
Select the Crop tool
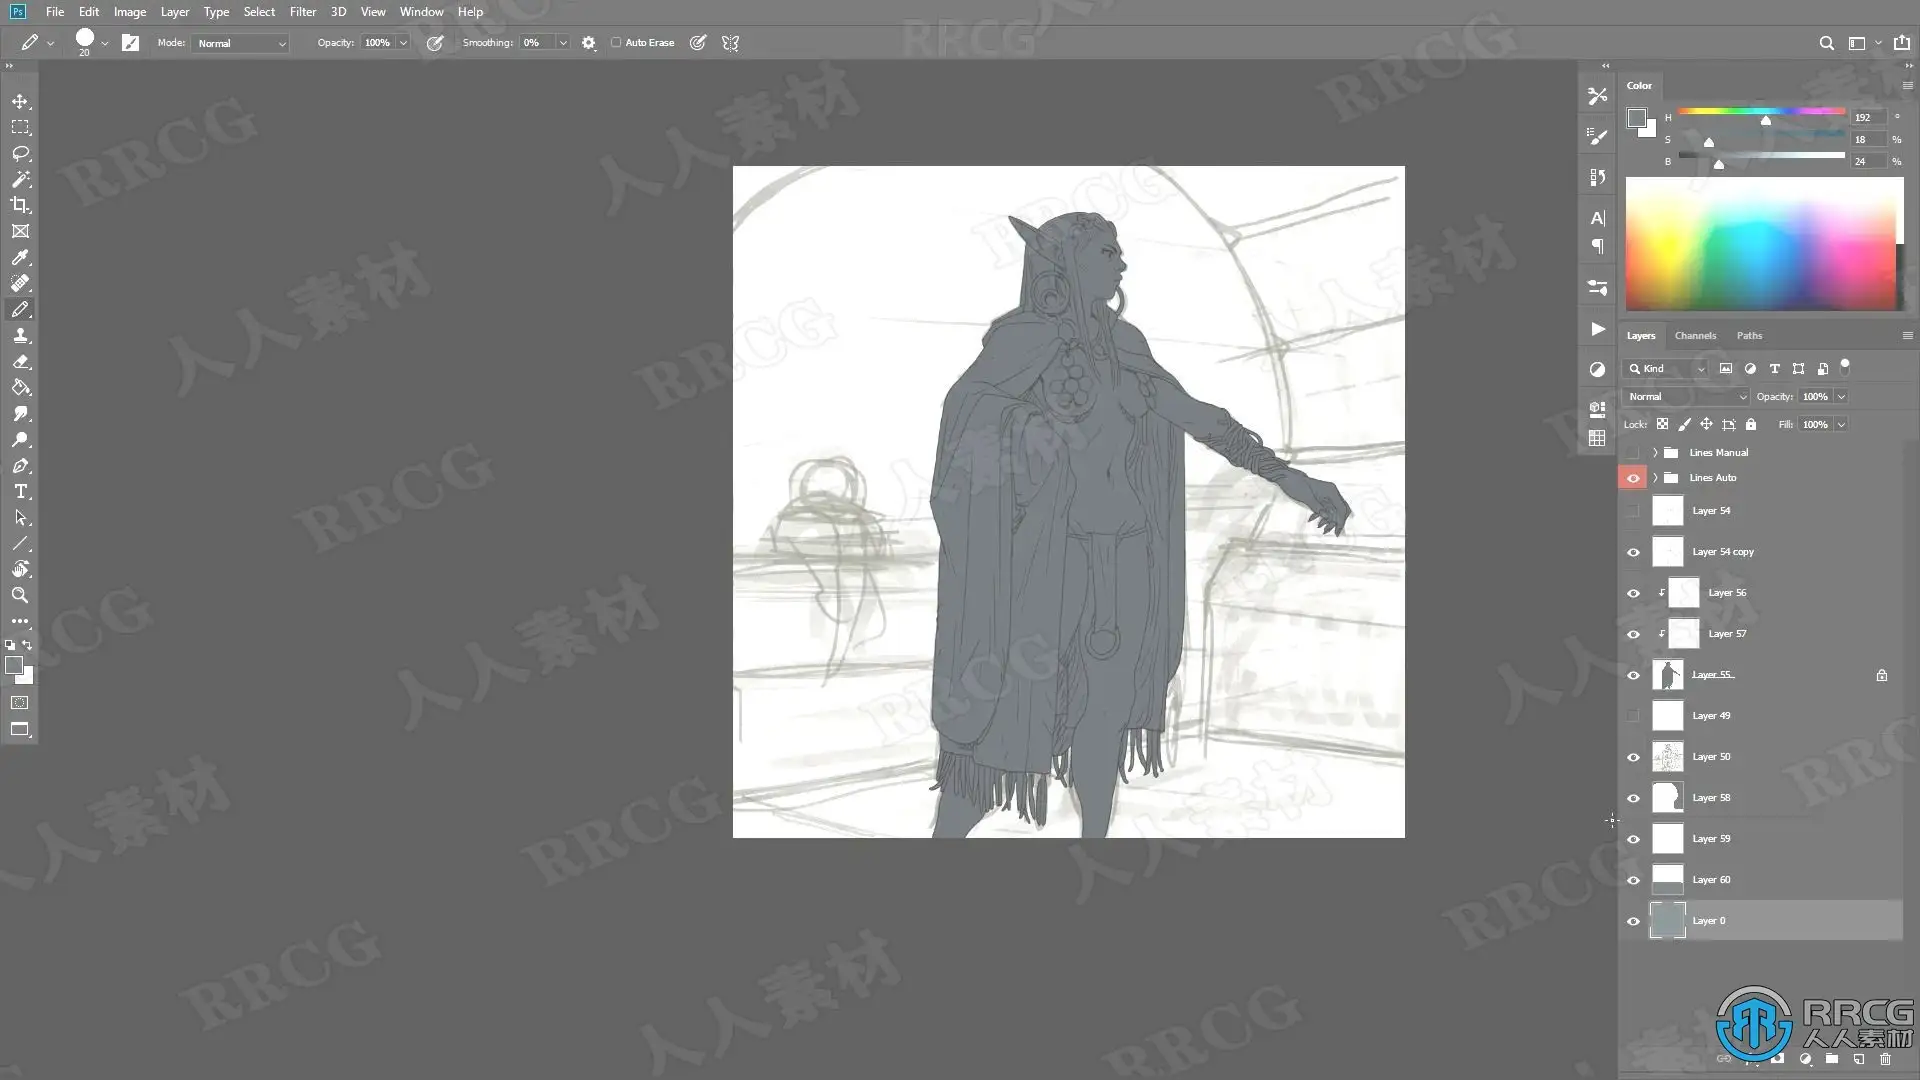coord(20,205)
